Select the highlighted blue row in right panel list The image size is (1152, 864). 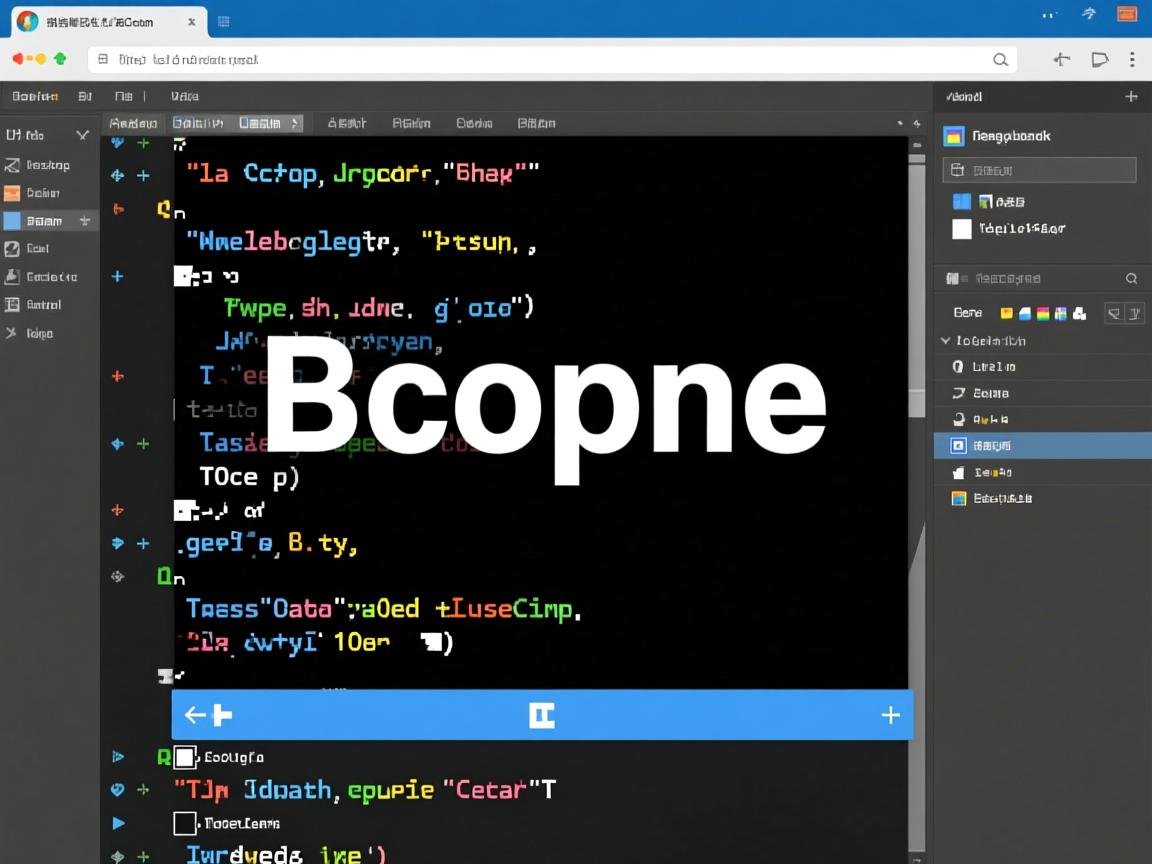(x=1040, y=445)
